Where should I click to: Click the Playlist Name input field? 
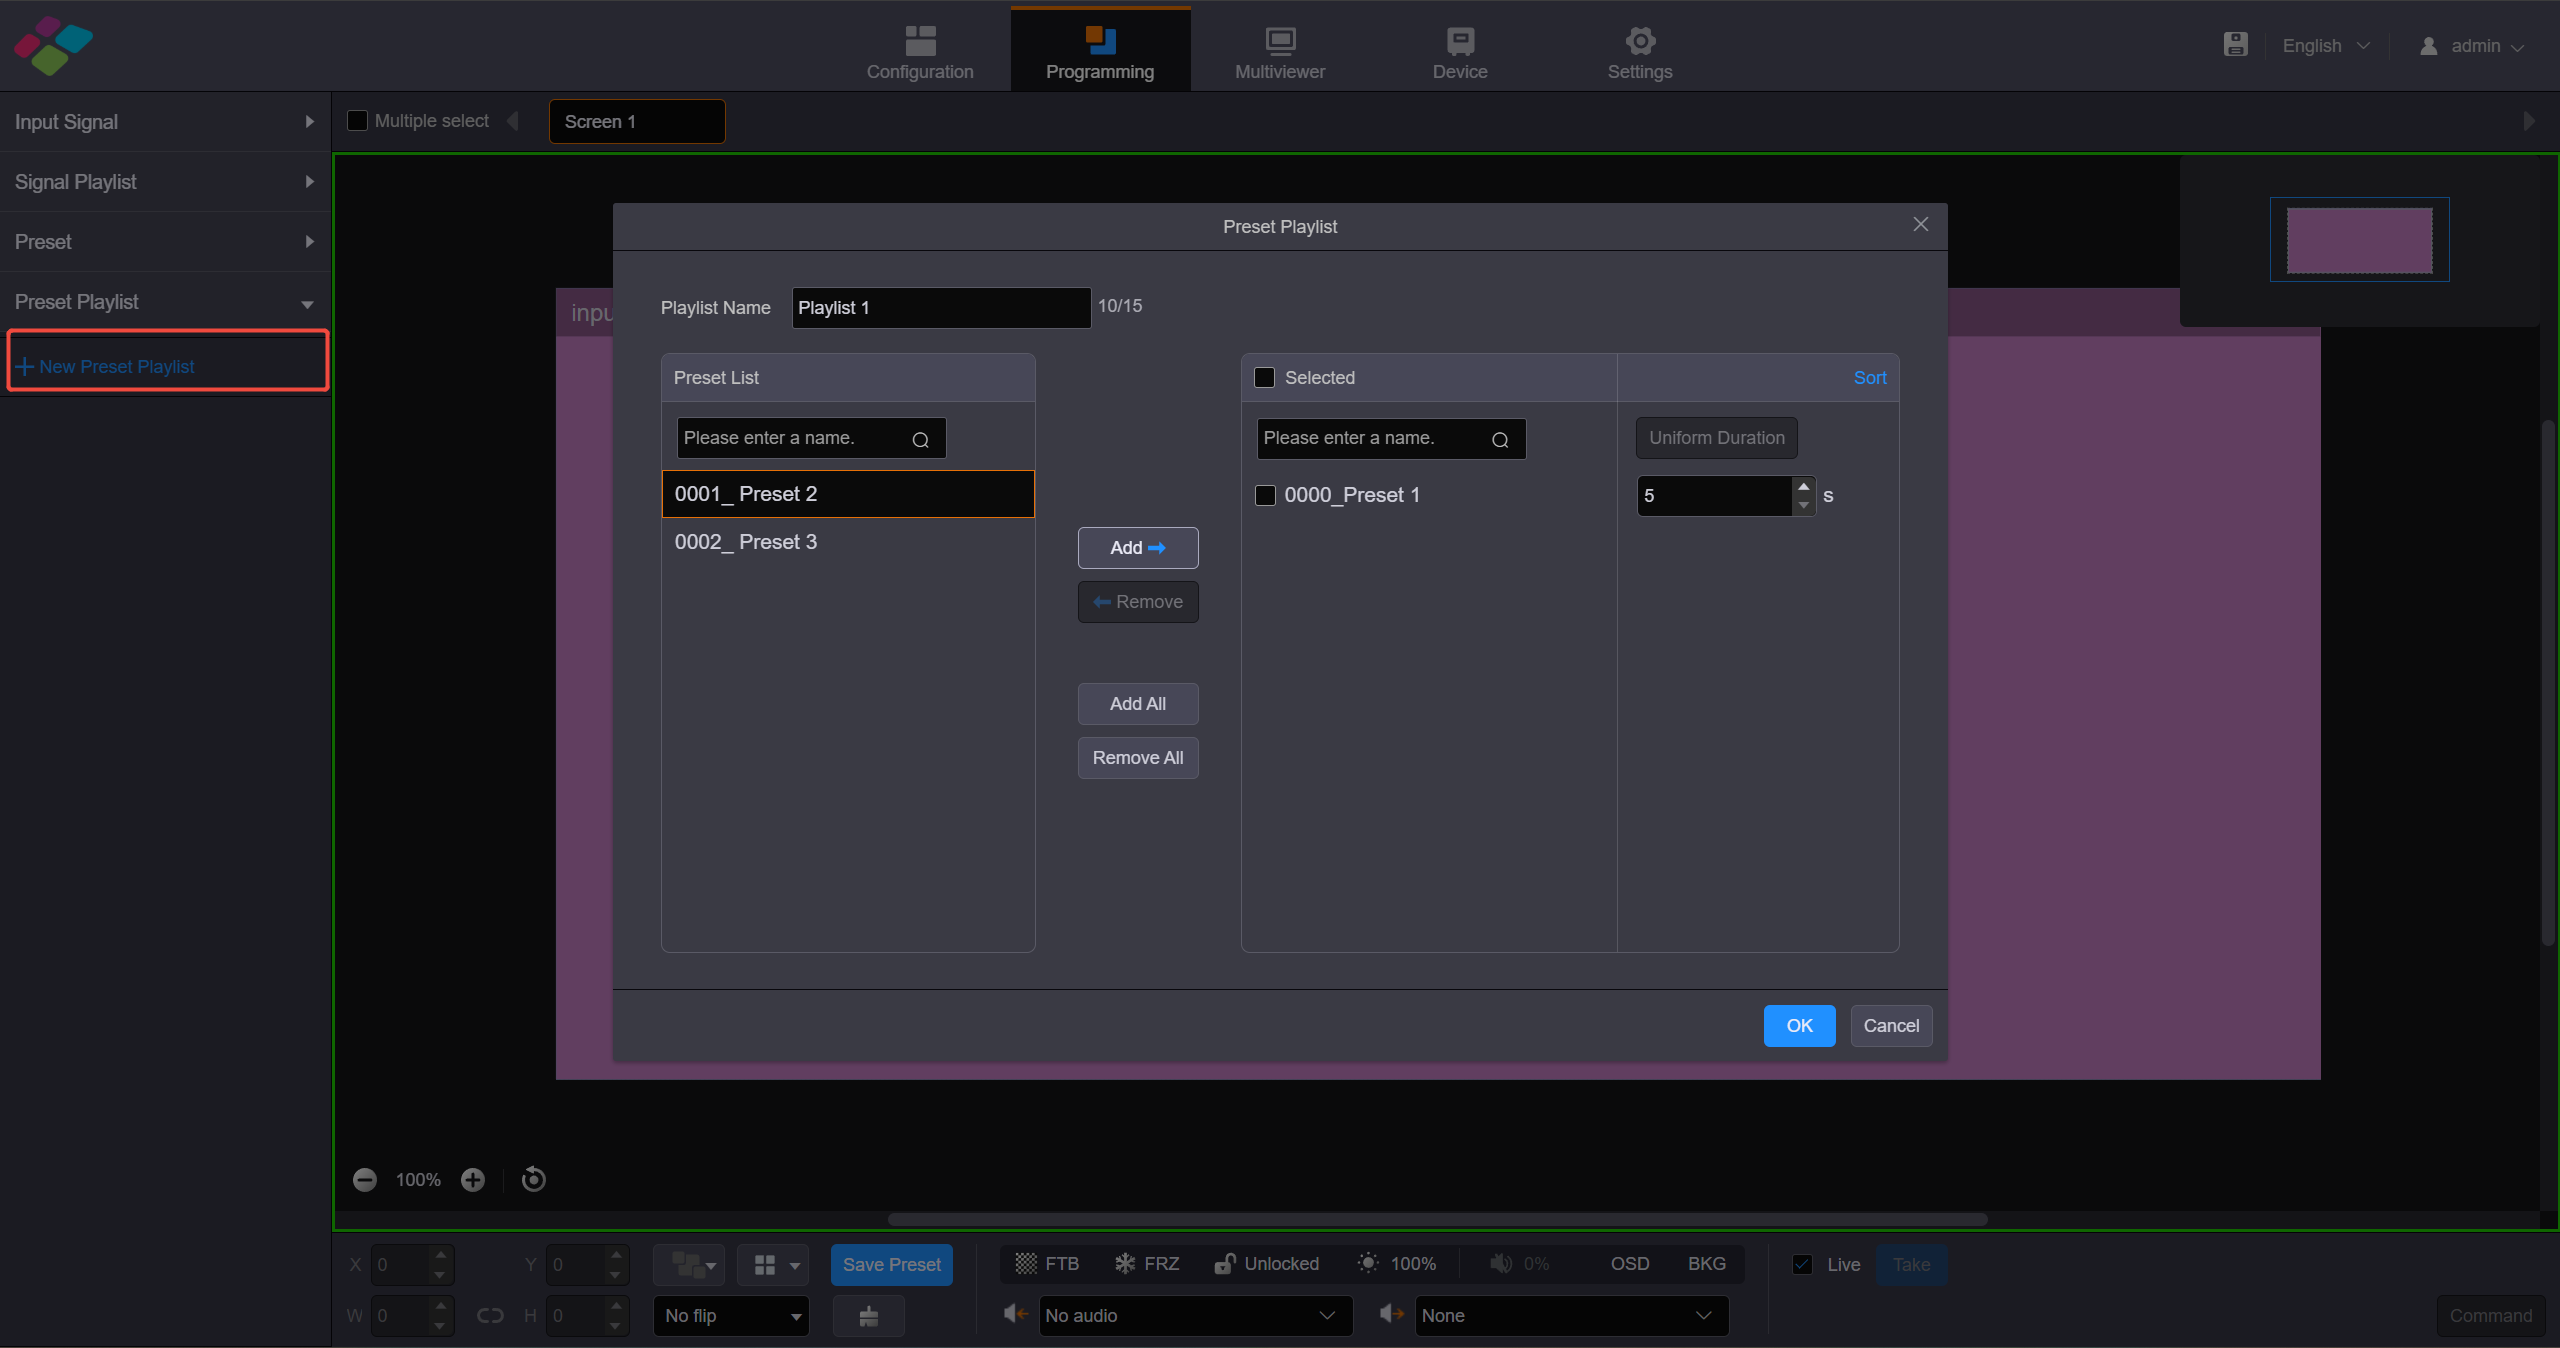pyautogui.click(x=940, y=307)
